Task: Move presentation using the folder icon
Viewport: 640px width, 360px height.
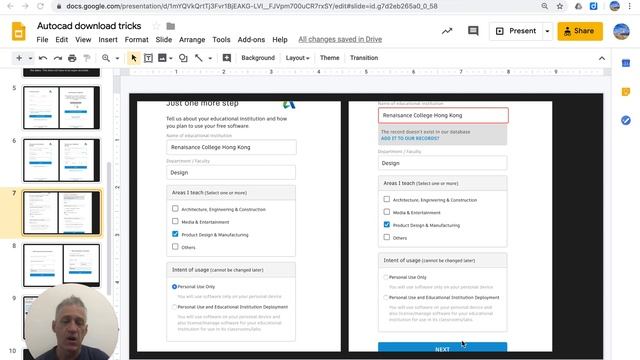Action: (171, 26)
